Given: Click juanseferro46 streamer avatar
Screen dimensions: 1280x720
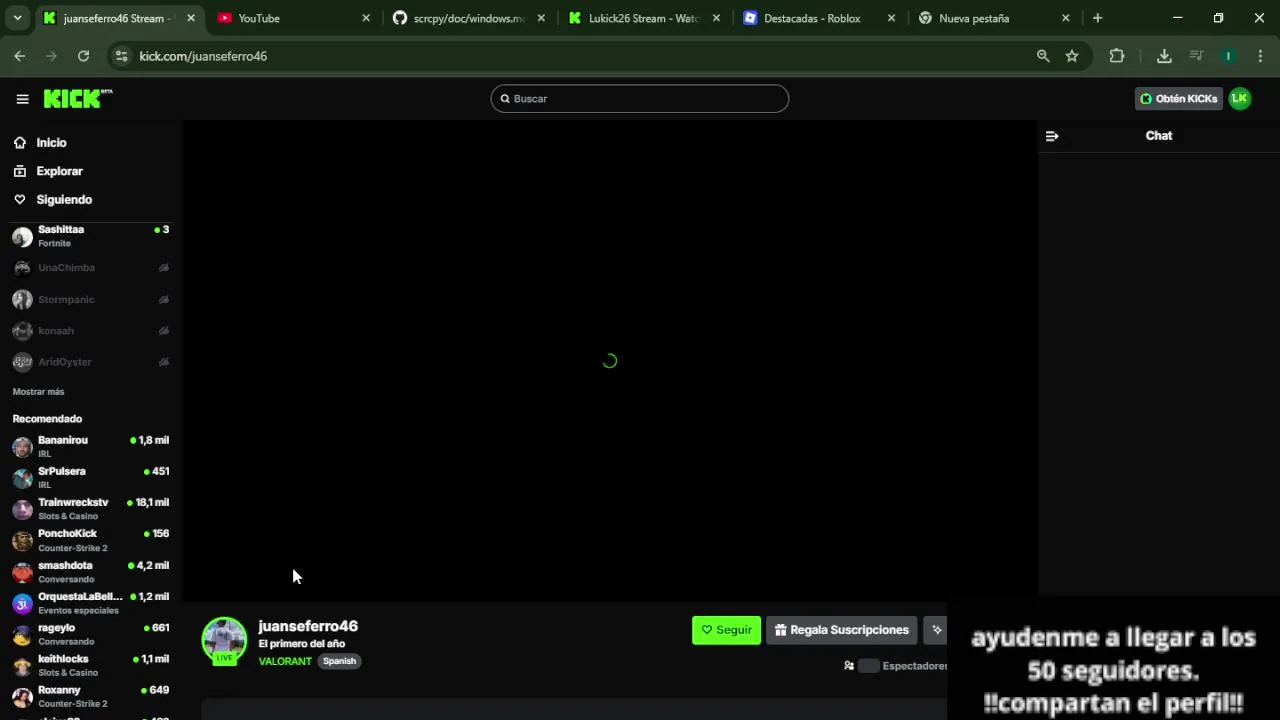Looking at the screenshot, I should point(224,640).
